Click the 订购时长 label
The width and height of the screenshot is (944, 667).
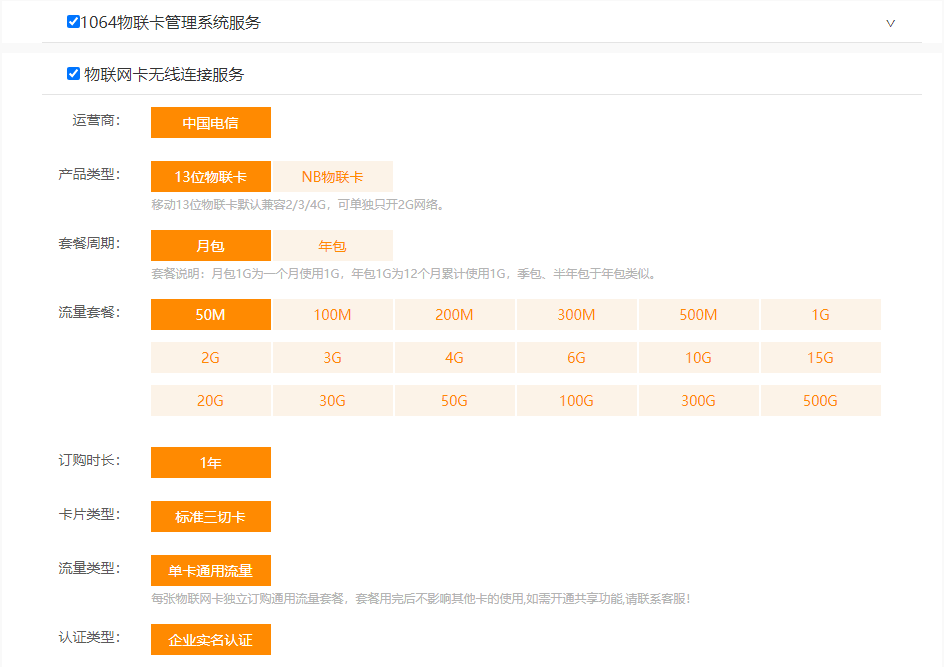(x=89, y=461)
